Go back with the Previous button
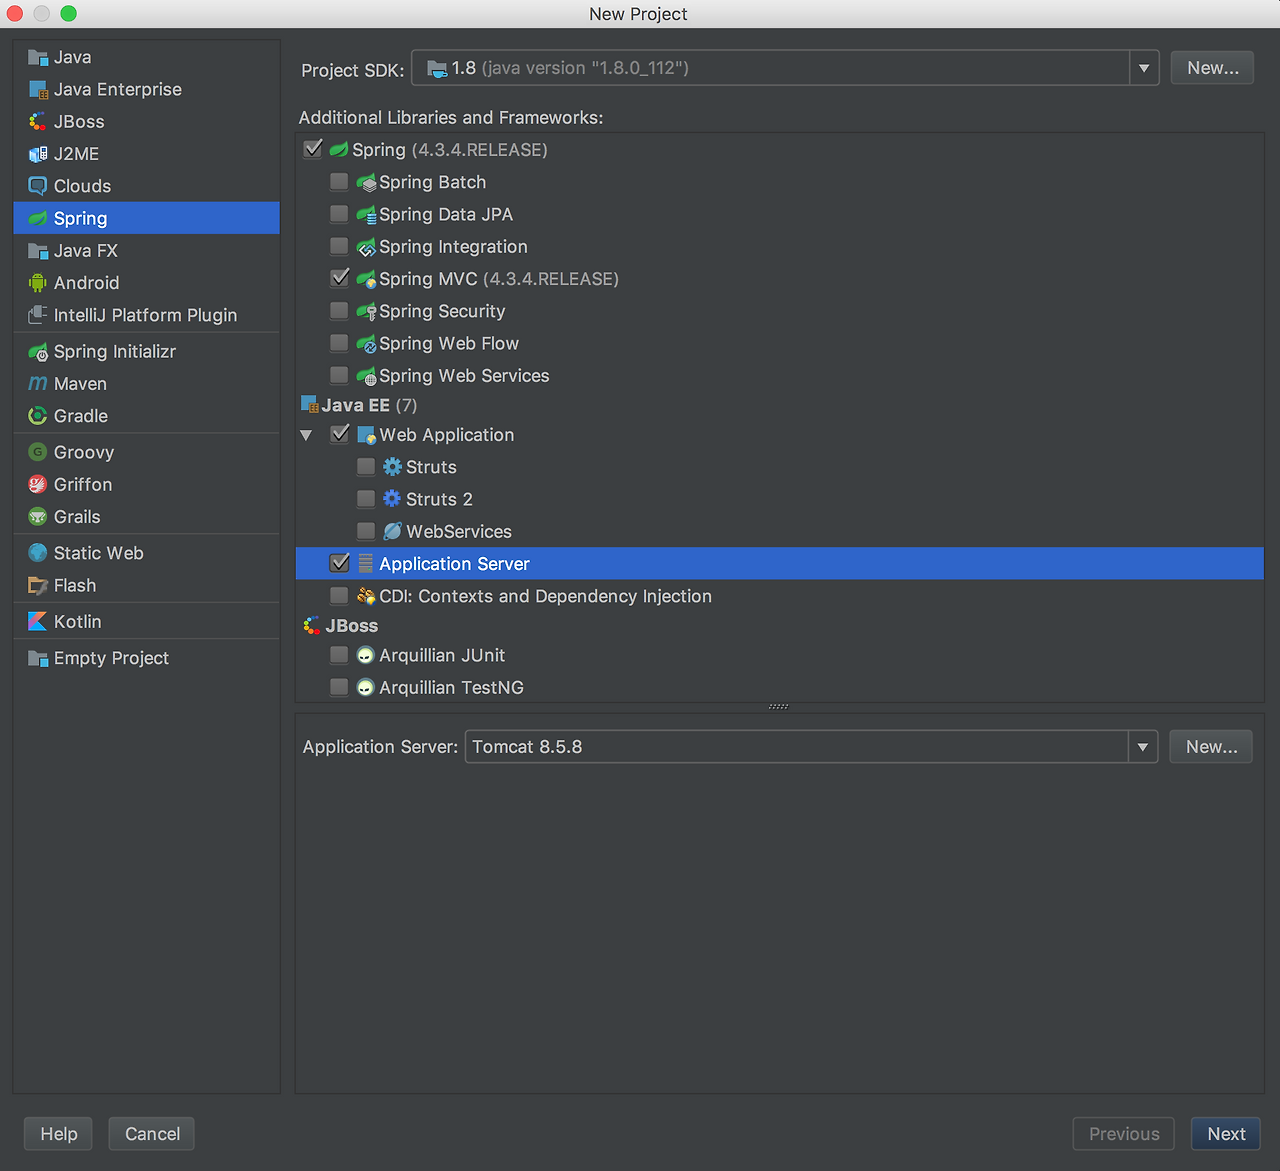This screenshot has height=1171, width=1280. (x=1124, y=1134)
